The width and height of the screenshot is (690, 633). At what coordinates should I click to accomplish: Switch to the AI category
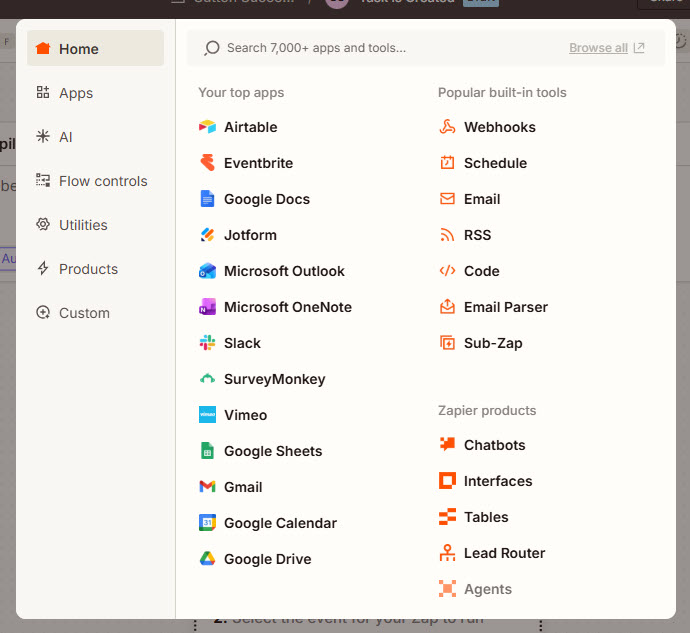(95, 137)
